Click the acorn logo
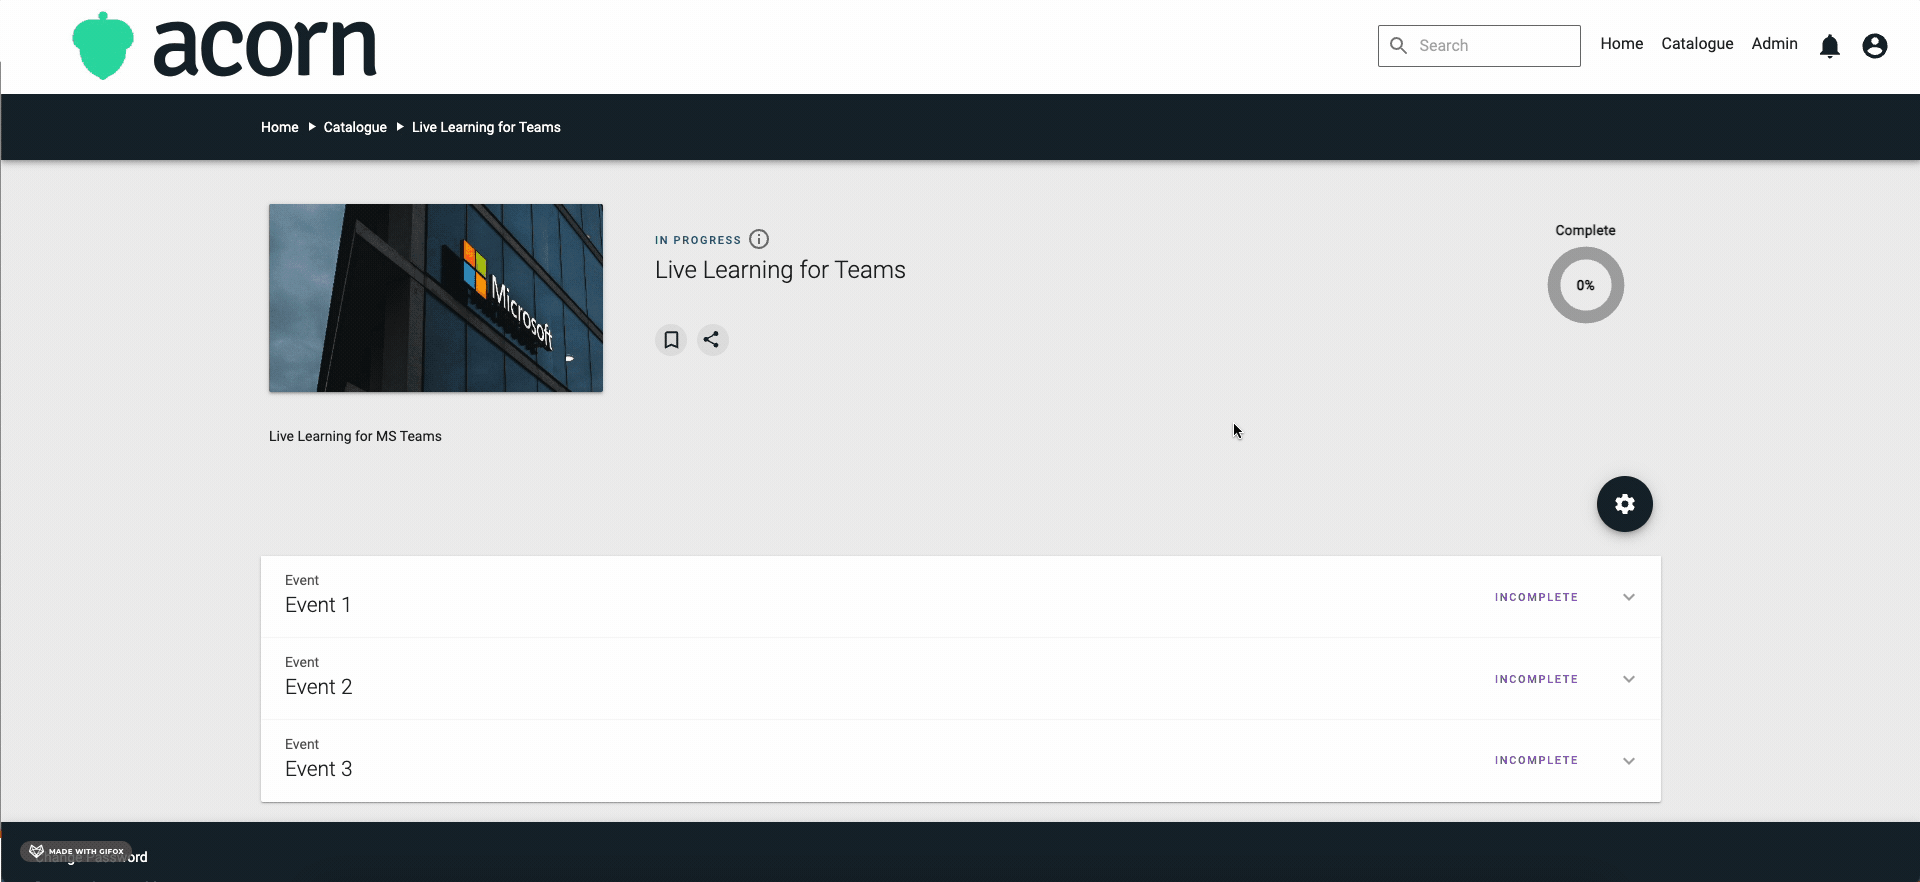The width and height of the screenshot is (1920, 882). pyautogui.click(x=224, y=46)
